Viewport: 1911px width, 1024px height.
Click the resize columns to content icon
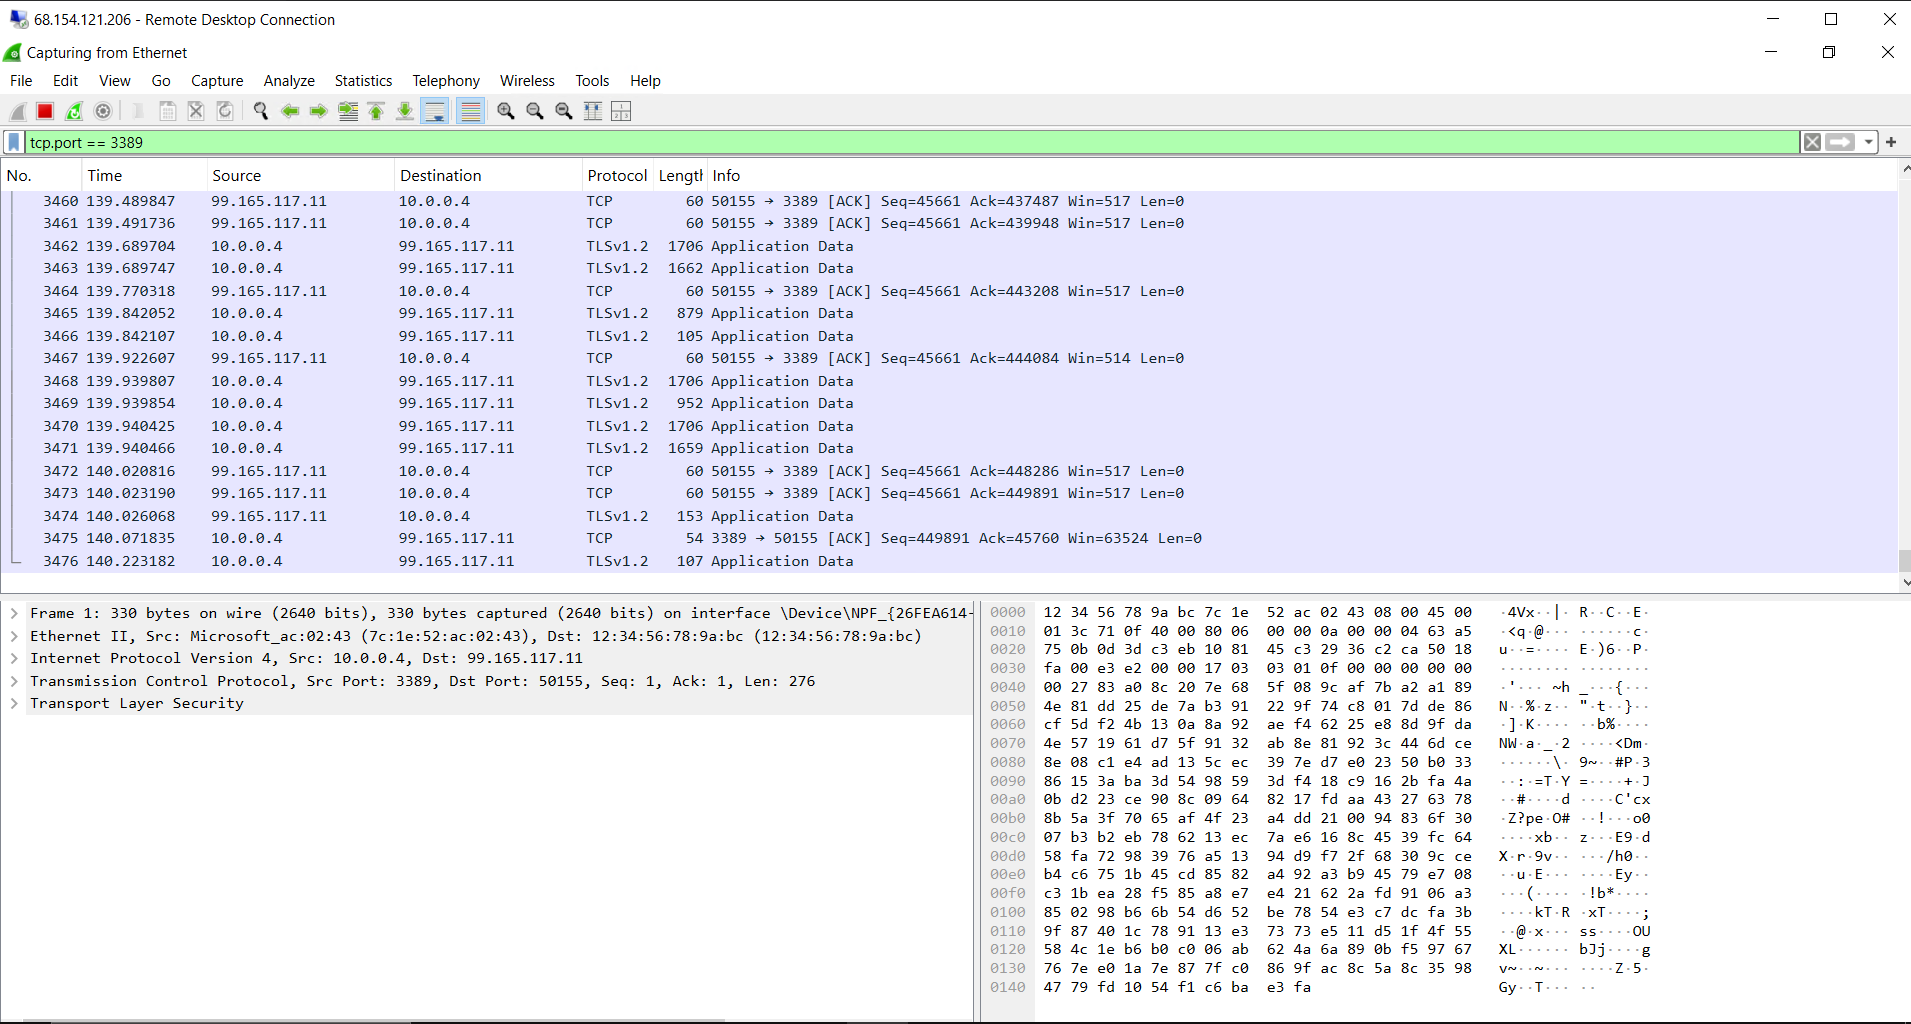pyautogui.click(x=593, y=111)
